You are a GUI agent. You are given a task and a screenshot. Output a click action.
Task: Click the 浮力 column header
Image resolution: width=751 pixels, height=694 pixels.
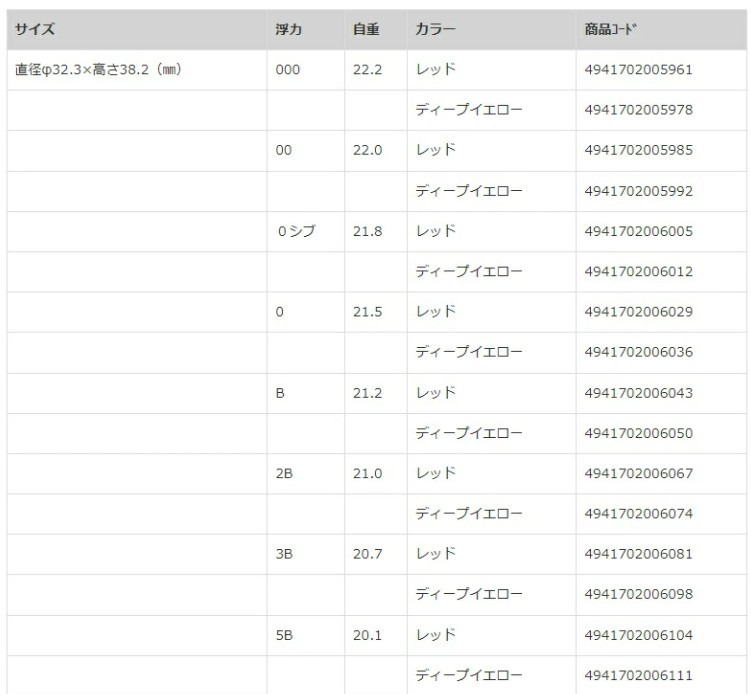pyautogui.click(x=289, y=30)
